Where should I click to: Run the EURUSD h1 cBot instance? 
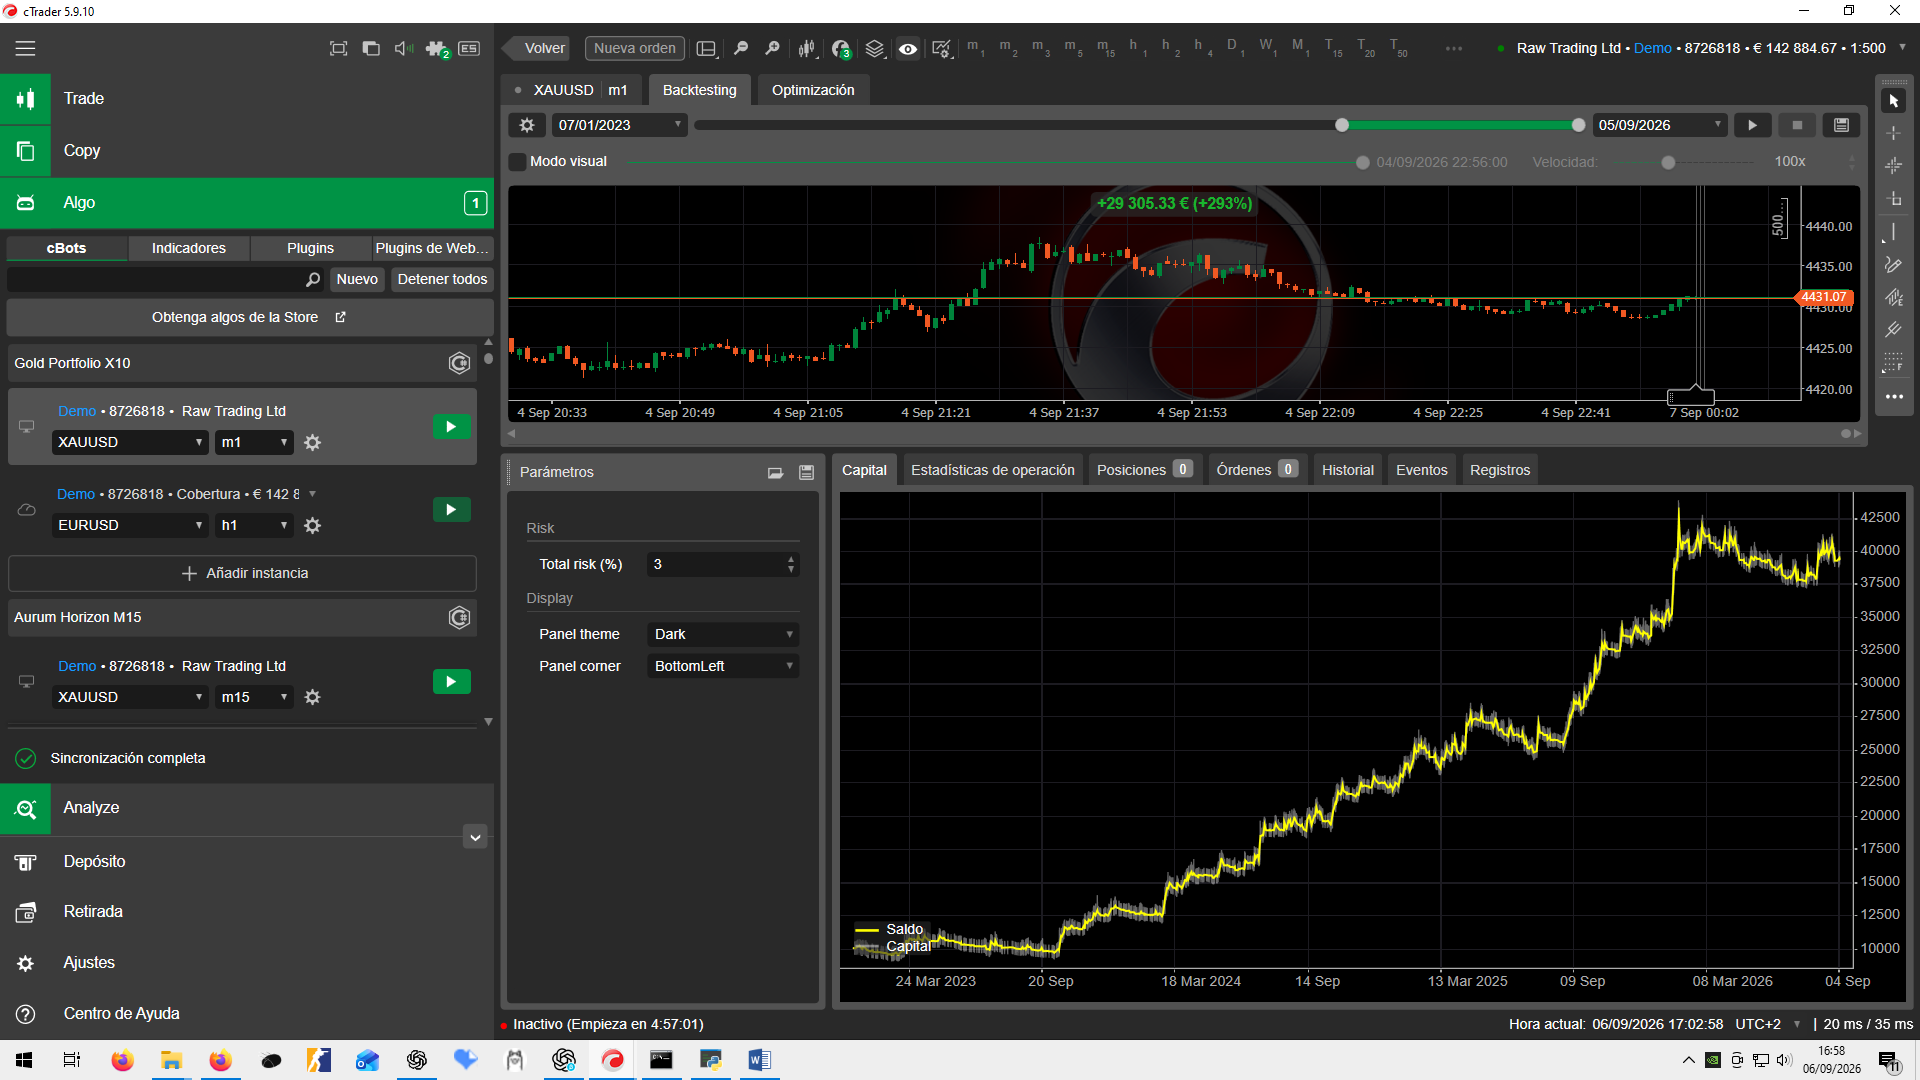point(451,510)
